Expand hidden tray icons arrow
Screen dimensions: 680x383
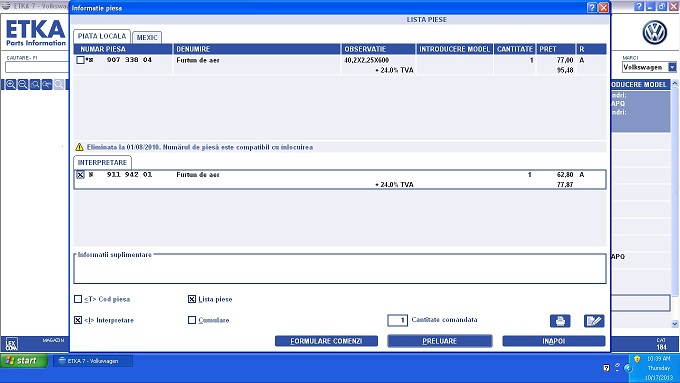click(628, 368)
